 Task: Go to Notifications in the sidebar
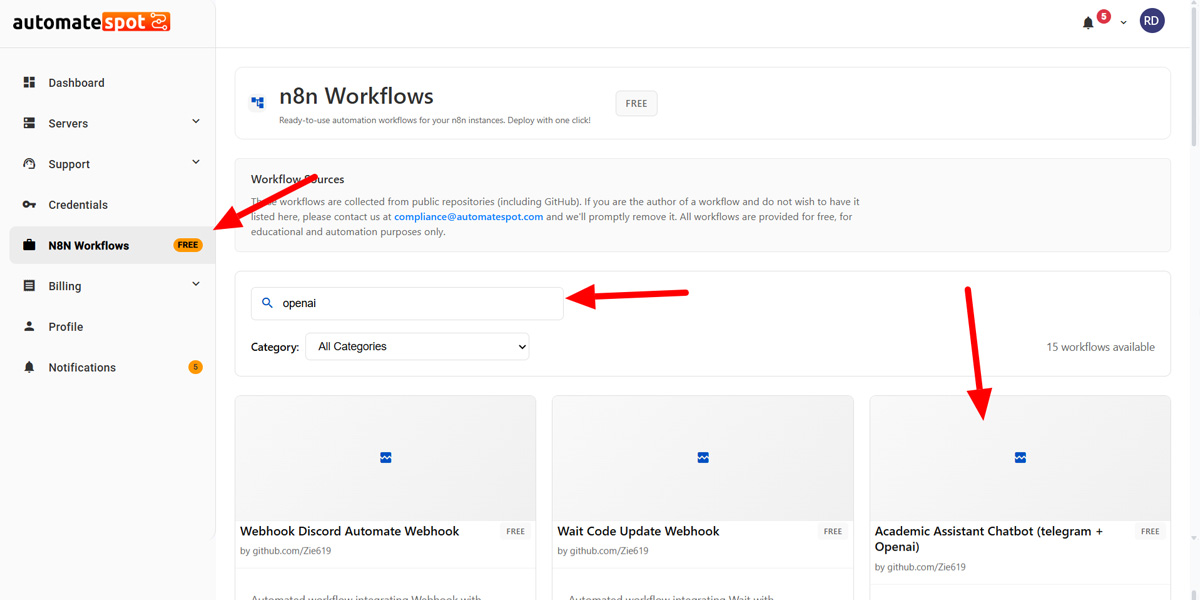click(x=82, y=368)
